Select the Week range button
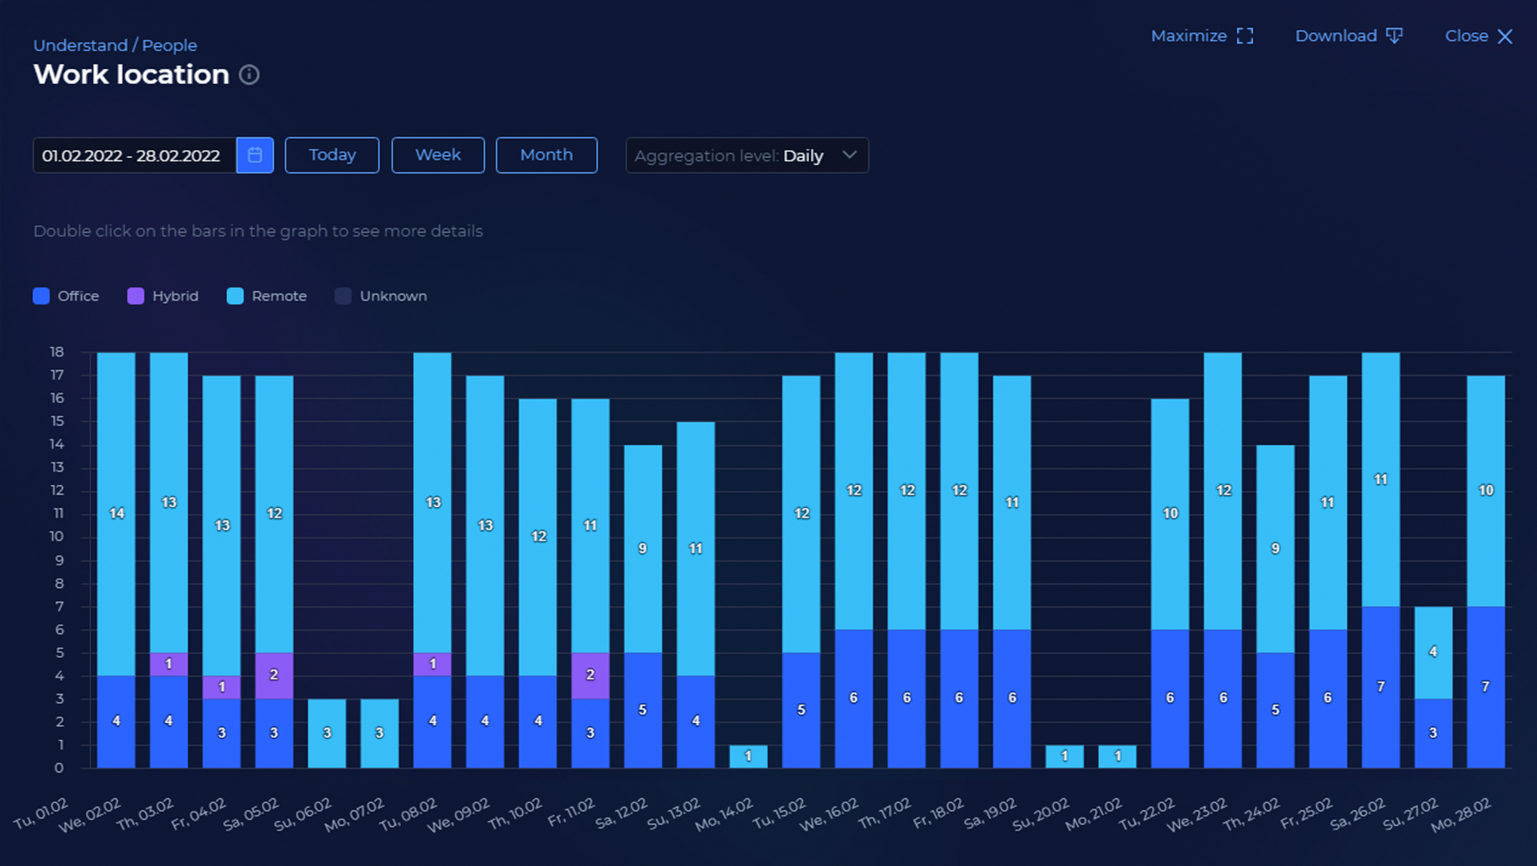Viewport: 1537px width, 866px height. (438, 155)
